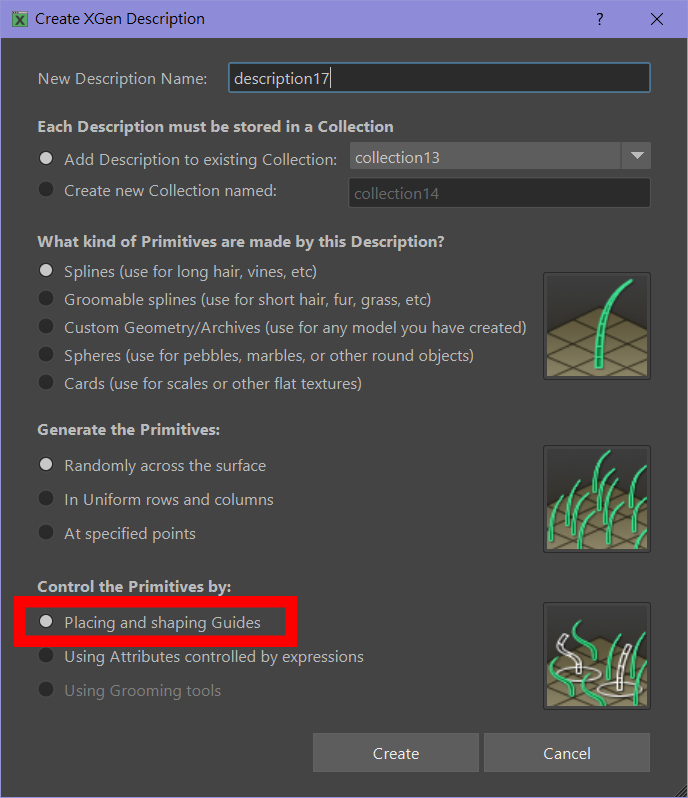Choose Splines primitive type
The height and width of the screenshot is (798, 688).
point(46,270)
